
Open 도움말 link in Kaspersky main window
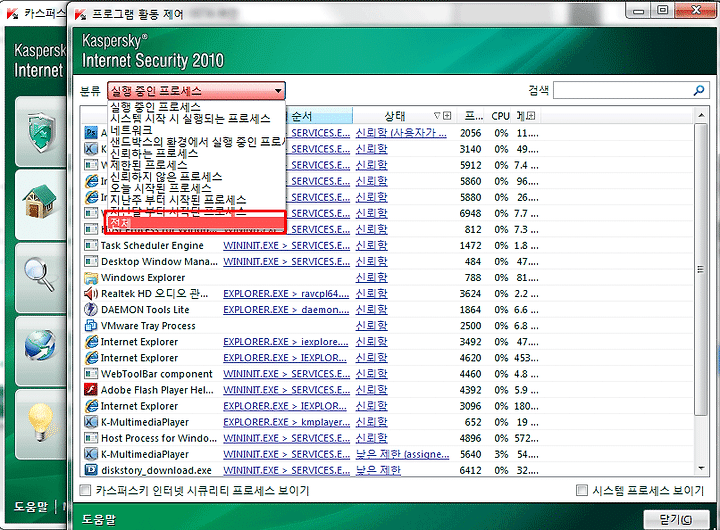tap(30, 506)
